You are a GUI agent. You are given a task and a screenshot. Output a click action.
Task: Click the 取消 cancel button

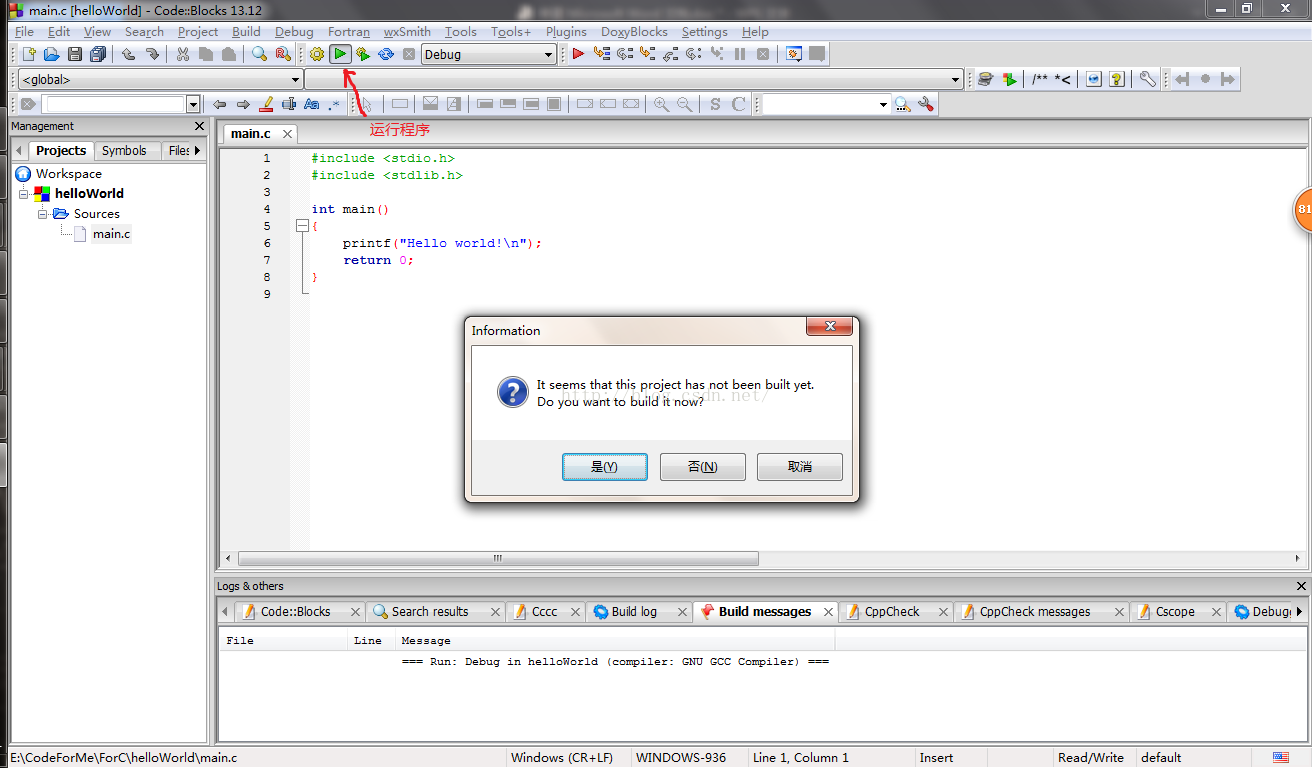click(800, 467)
